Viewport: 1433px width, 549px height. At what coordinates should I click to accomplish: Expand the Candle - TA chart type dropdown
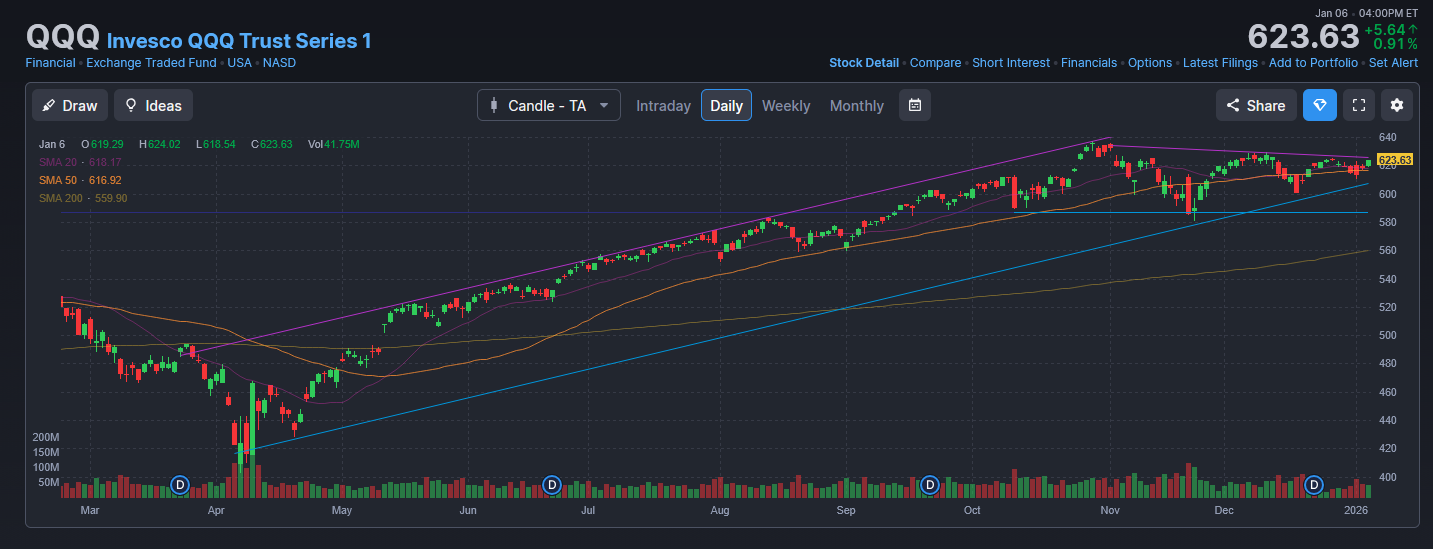pyautogui.click(x=549, y=105)
